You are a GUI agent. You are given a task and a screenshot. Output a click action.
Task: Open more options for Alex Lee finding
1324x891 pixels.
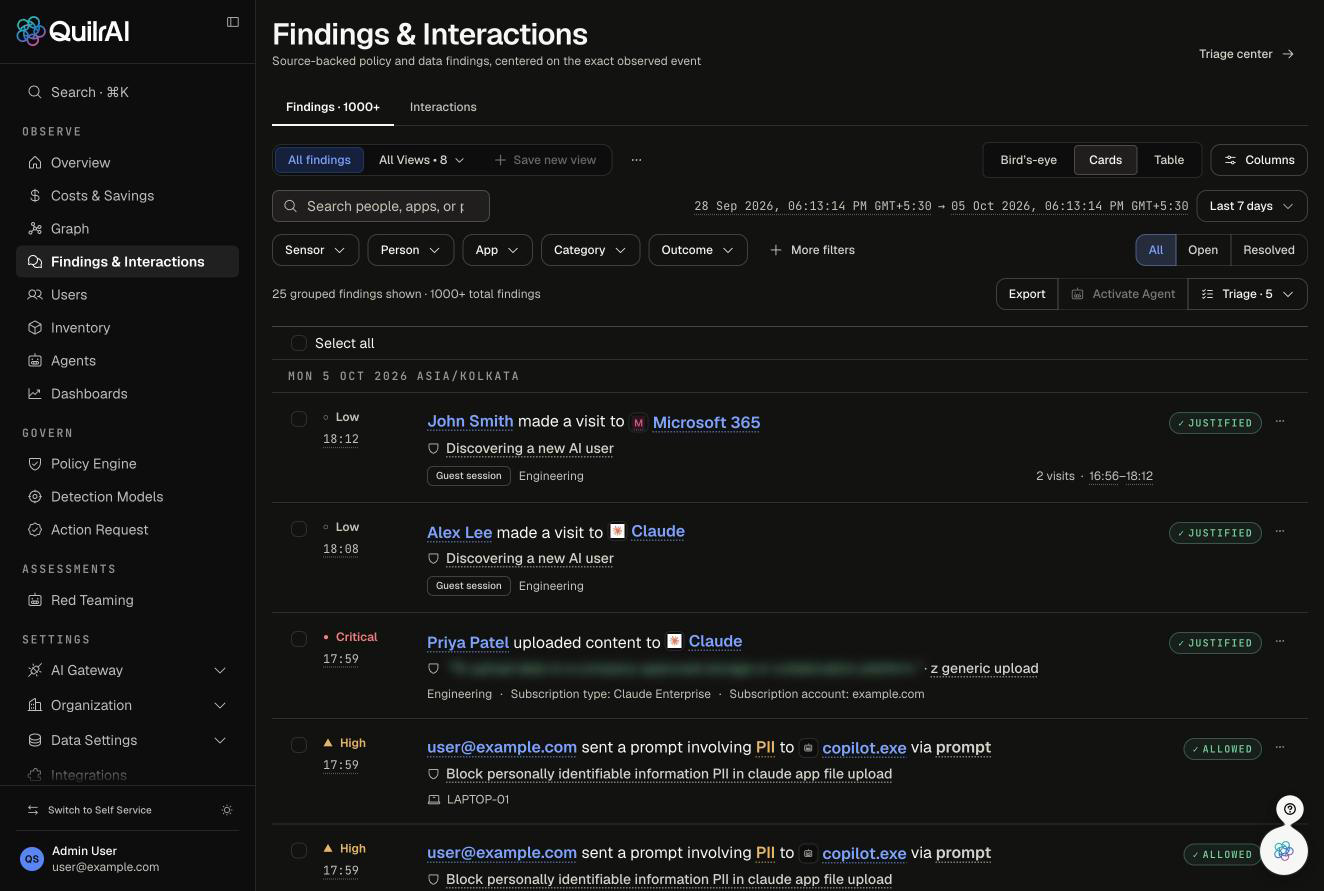(1280, 532)
